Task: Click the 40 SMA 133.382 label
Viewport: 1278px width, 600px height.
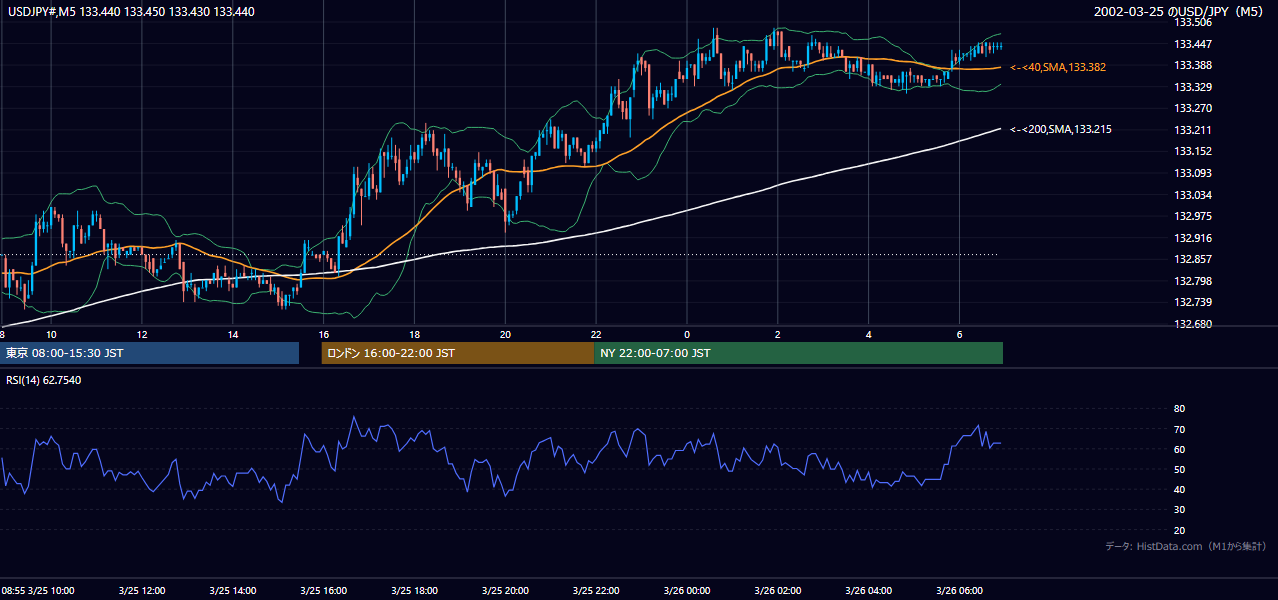Action: [1058, 67]
